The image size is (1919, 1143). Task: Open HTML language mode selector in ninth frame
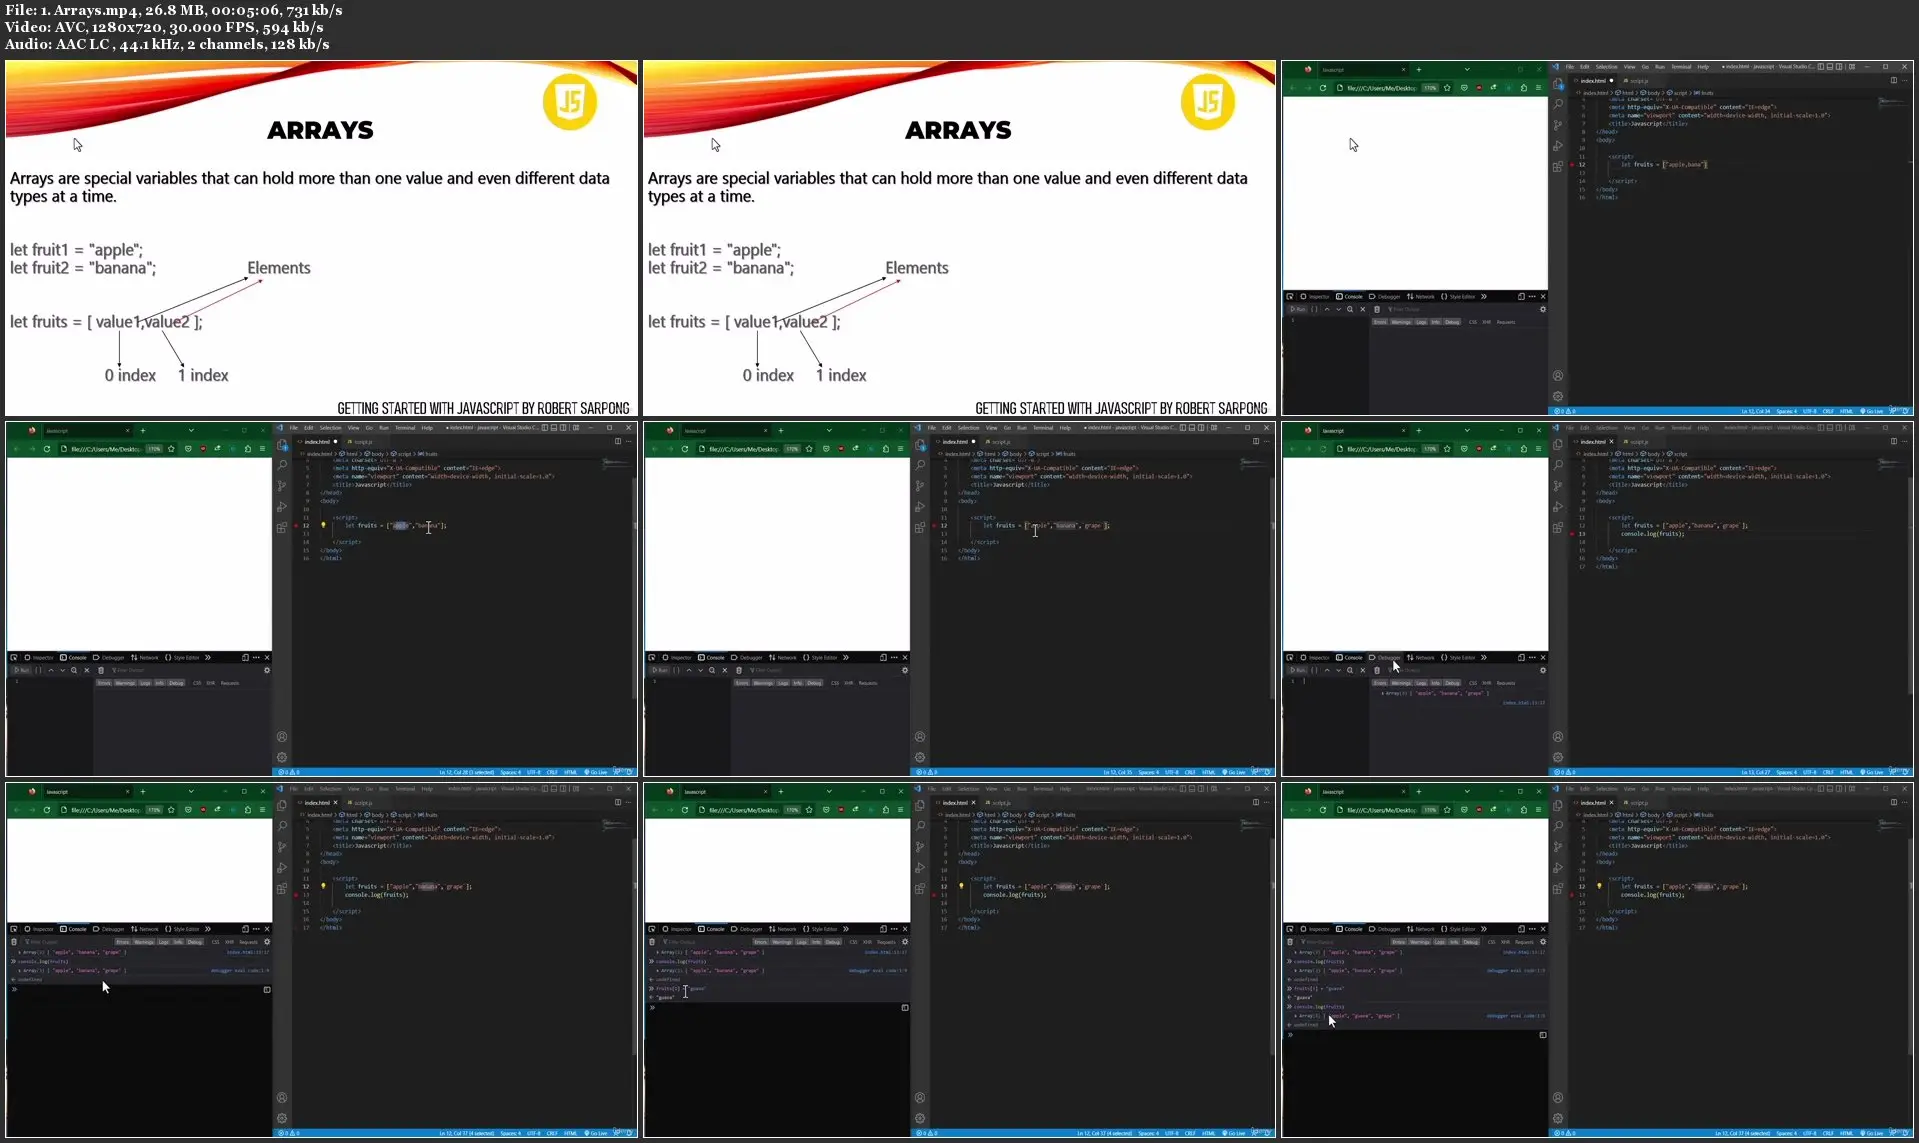click(1847, 1133)
